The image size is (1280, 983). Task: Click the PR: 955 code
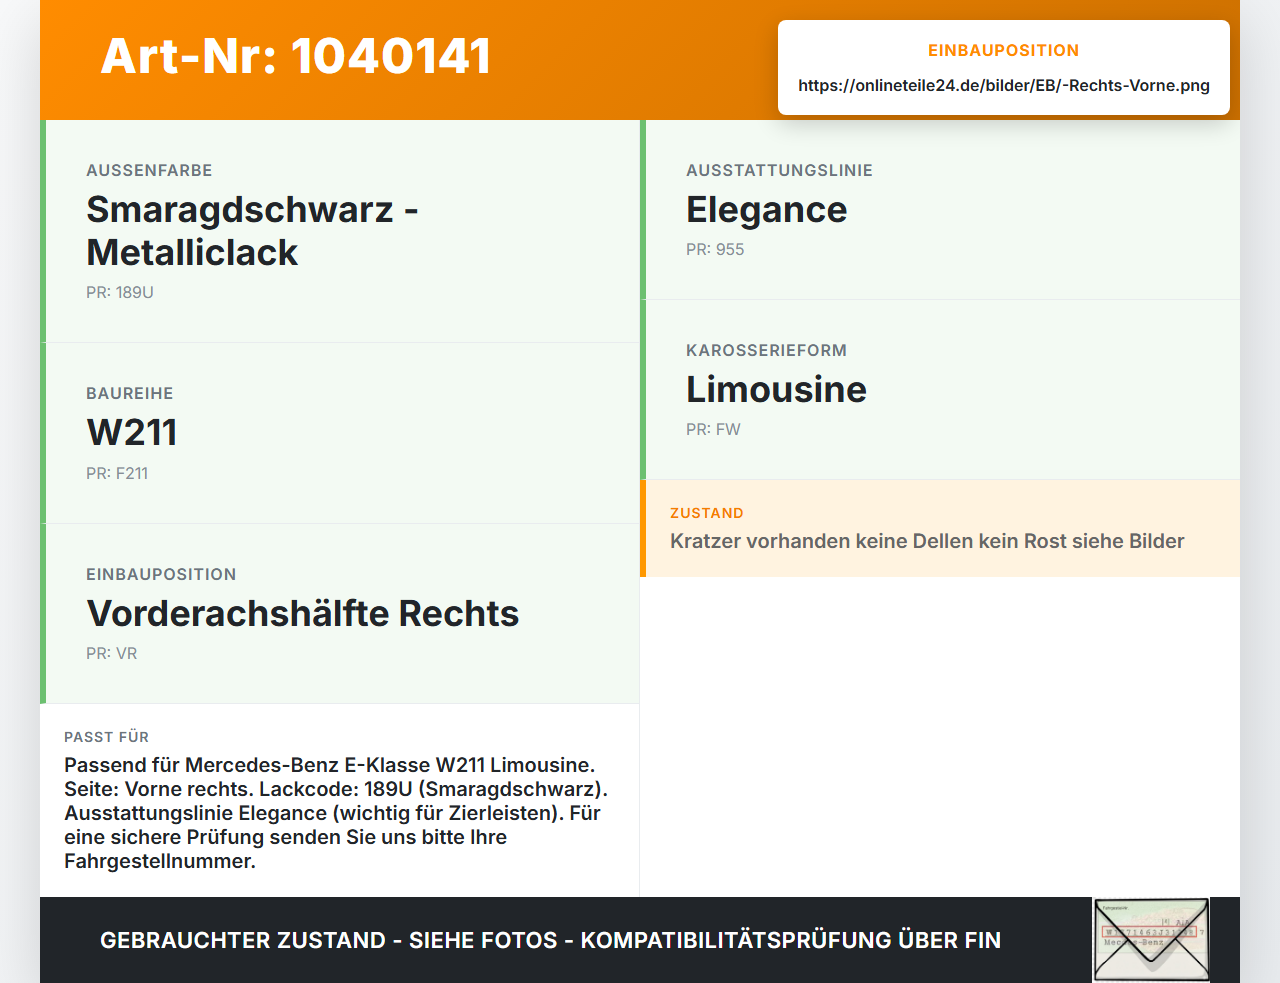point(715,249)
